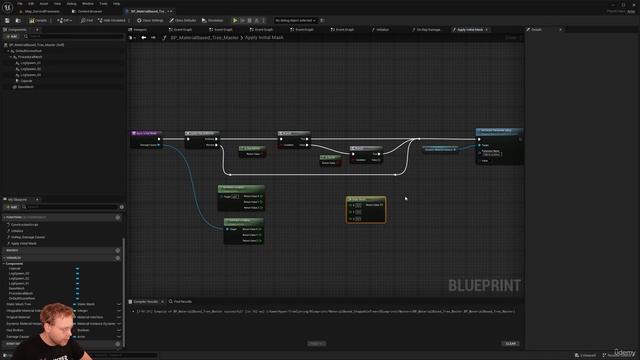Screen dimensions: 640x360
Task: Toggle Hide Unrelated nodes
Action: point(112,20)
